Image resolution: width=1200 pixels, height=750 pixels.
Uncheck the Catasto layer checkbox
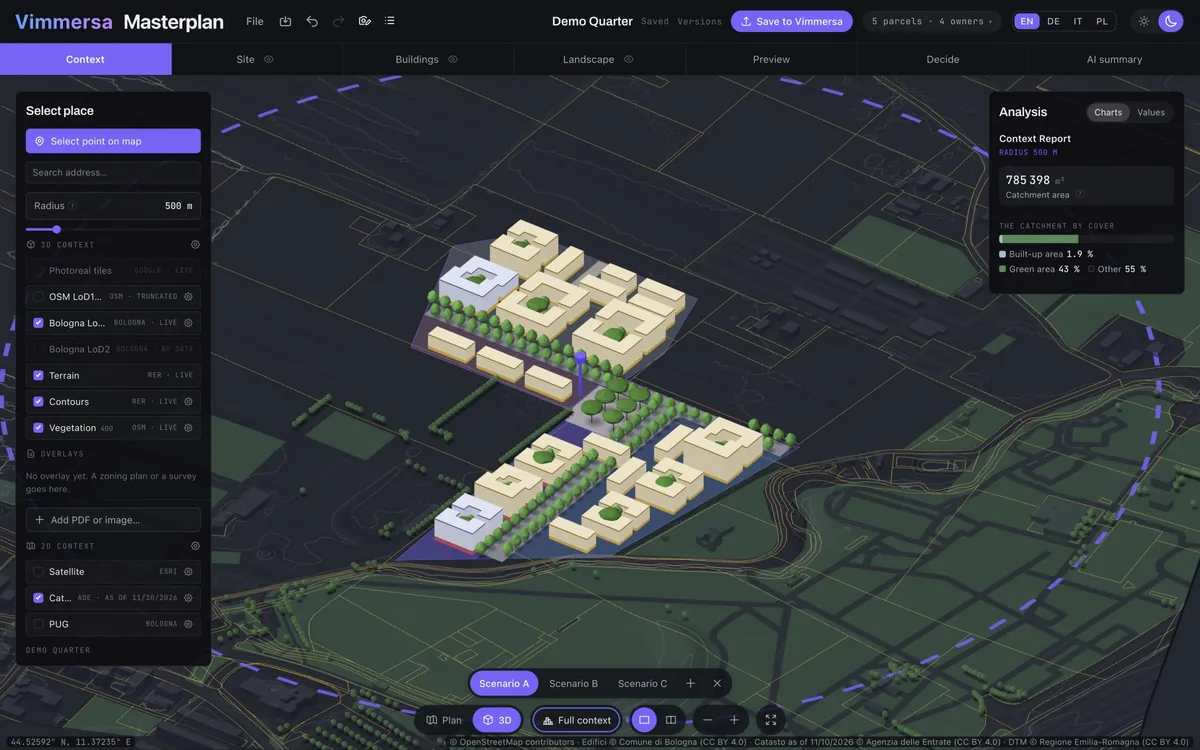[x=38, y=598]
